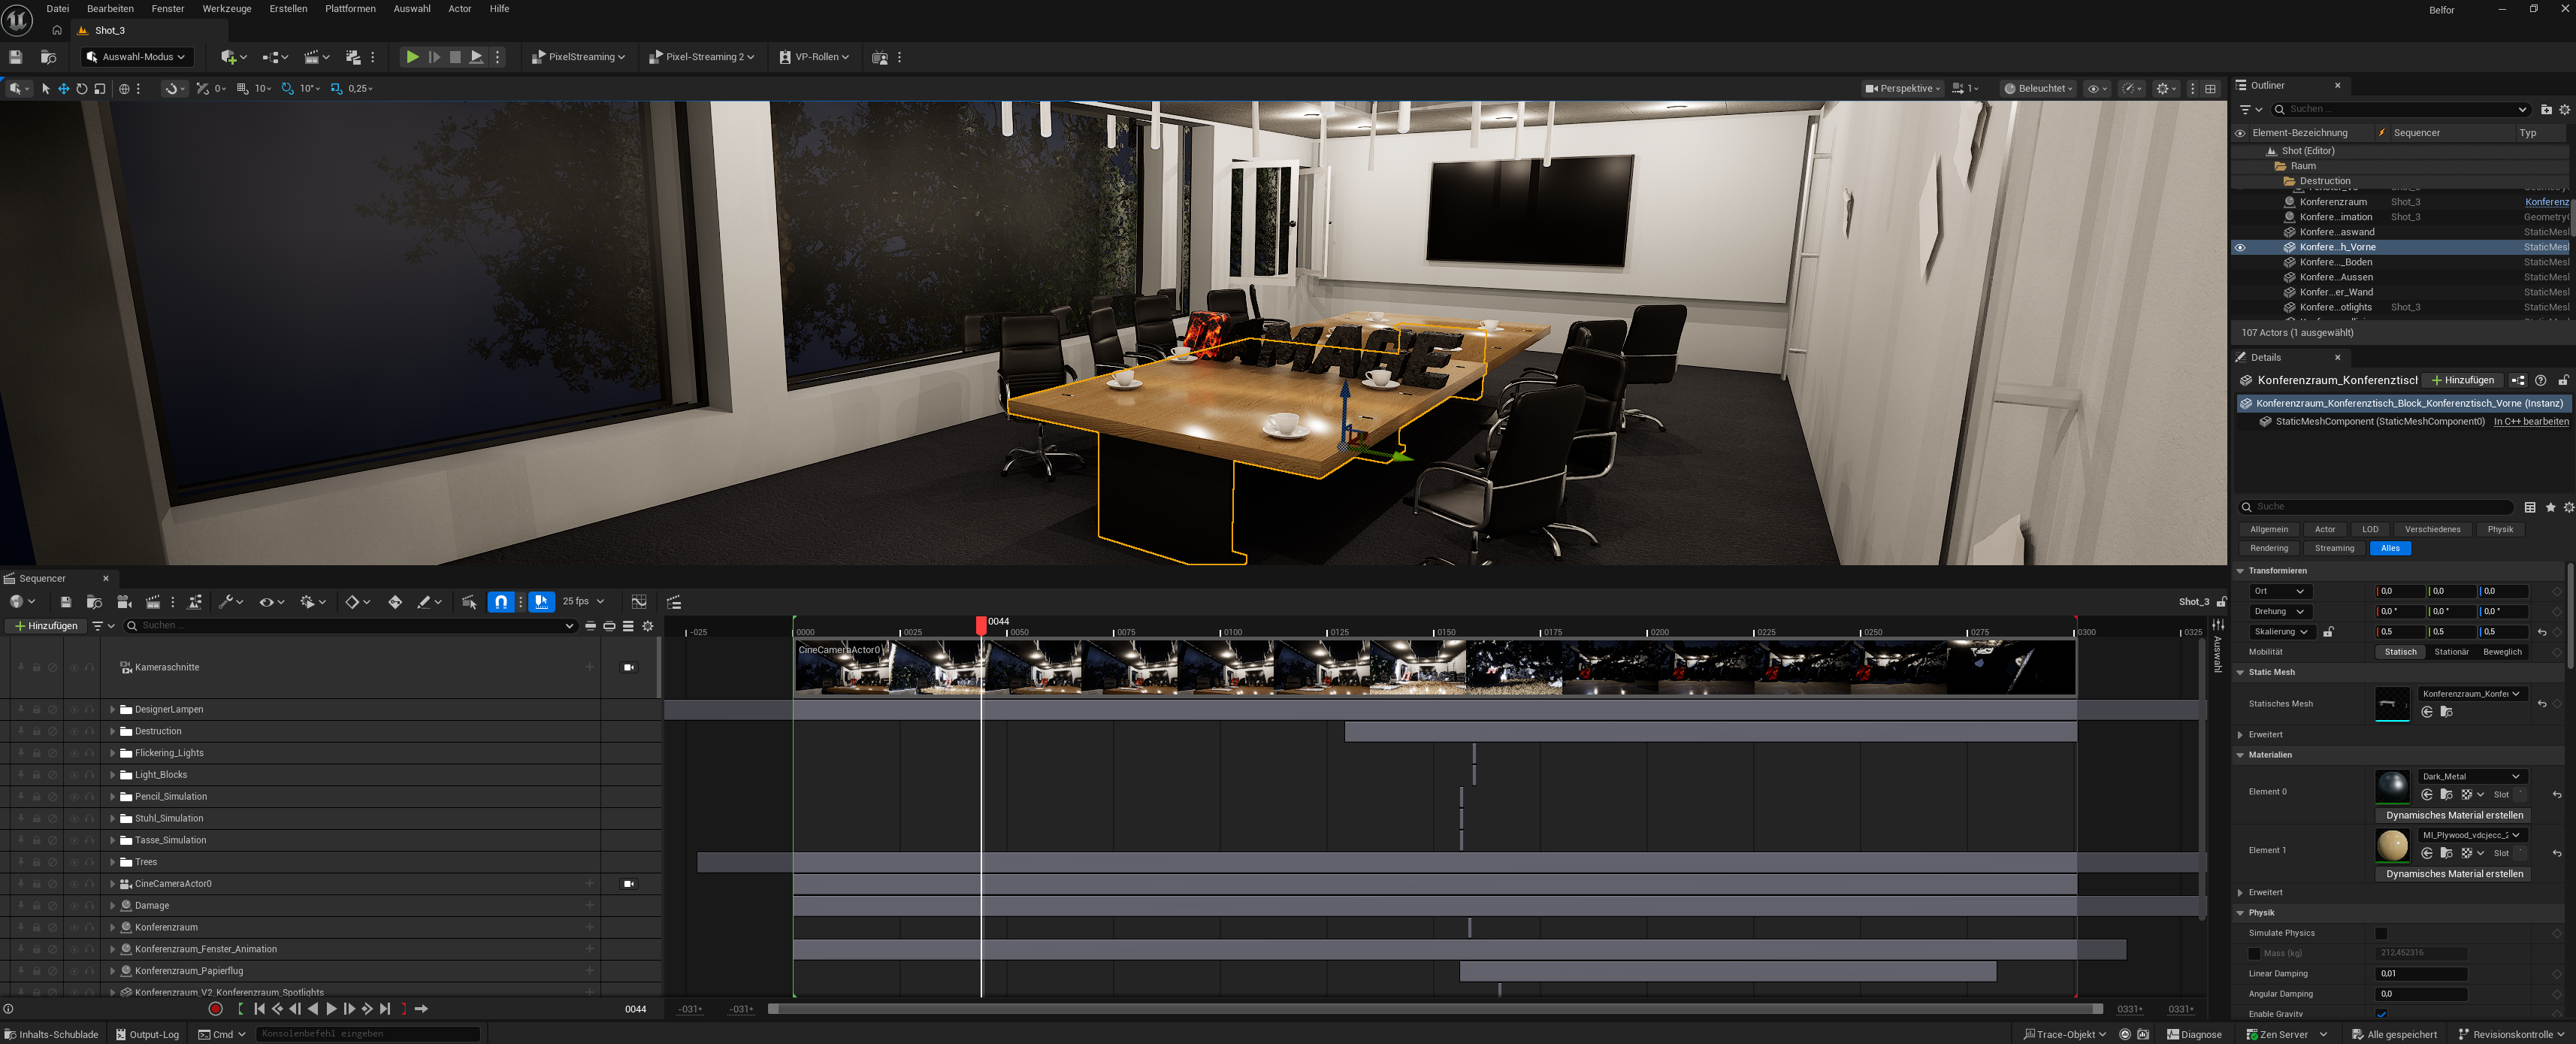2576x1044 pixels.
Task: Set mobility to Beweglich
Action: click(2501, 652)
